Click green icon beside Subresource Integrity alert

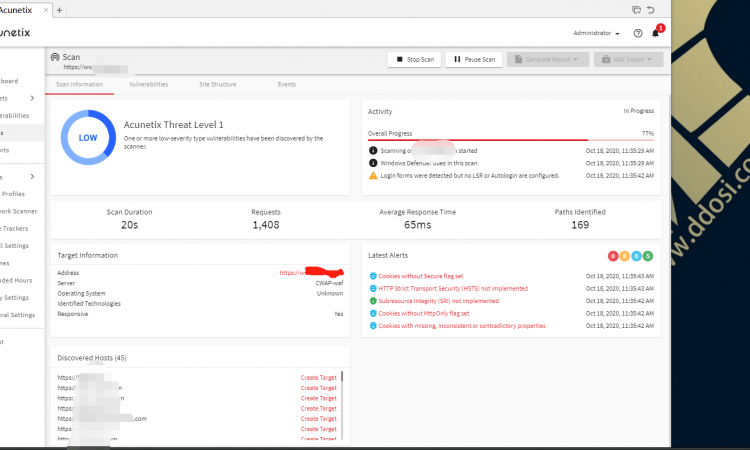click(373, 301)
